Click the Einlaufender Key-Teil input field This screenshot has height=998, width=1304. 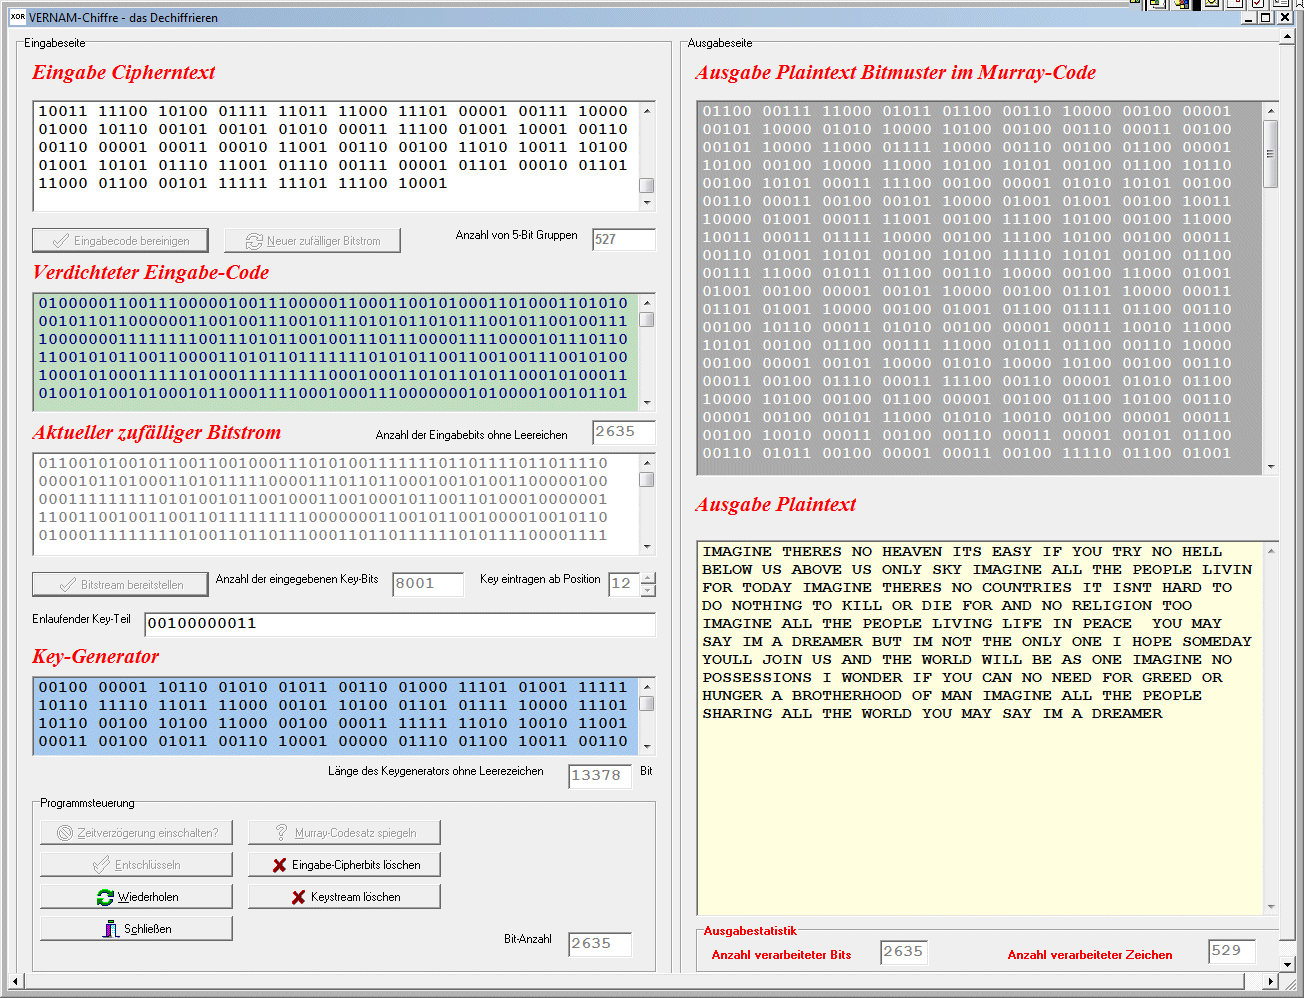tap(400, 624)
